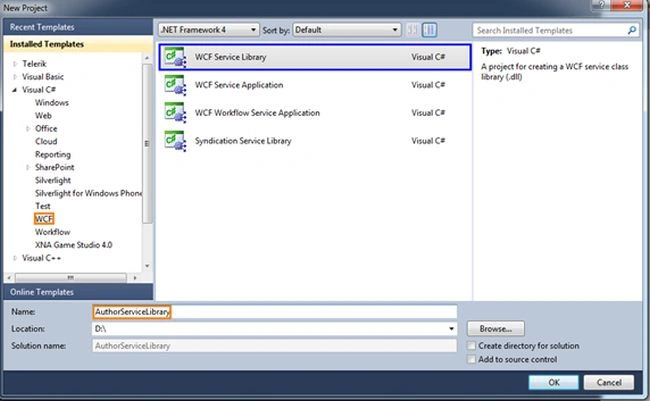Open the .NET Framework 4 dropdown
Screen dimensions: 650x401
(x=209, y=30)
